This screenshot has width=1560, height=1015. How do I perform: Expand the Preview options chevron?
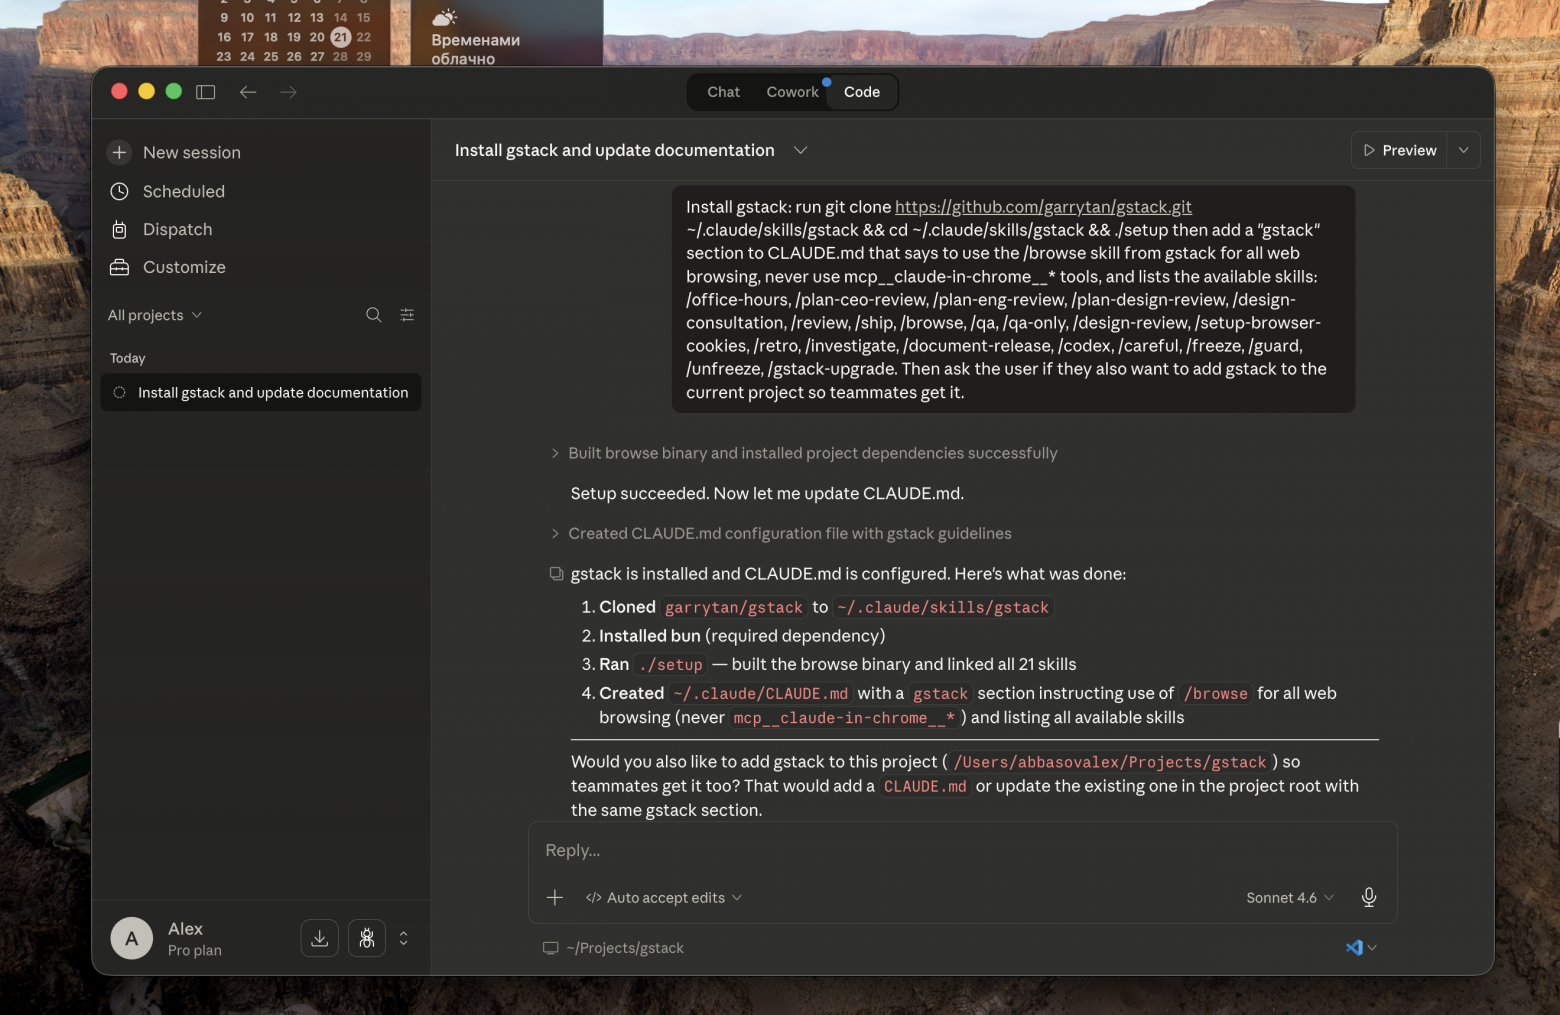1463,150
